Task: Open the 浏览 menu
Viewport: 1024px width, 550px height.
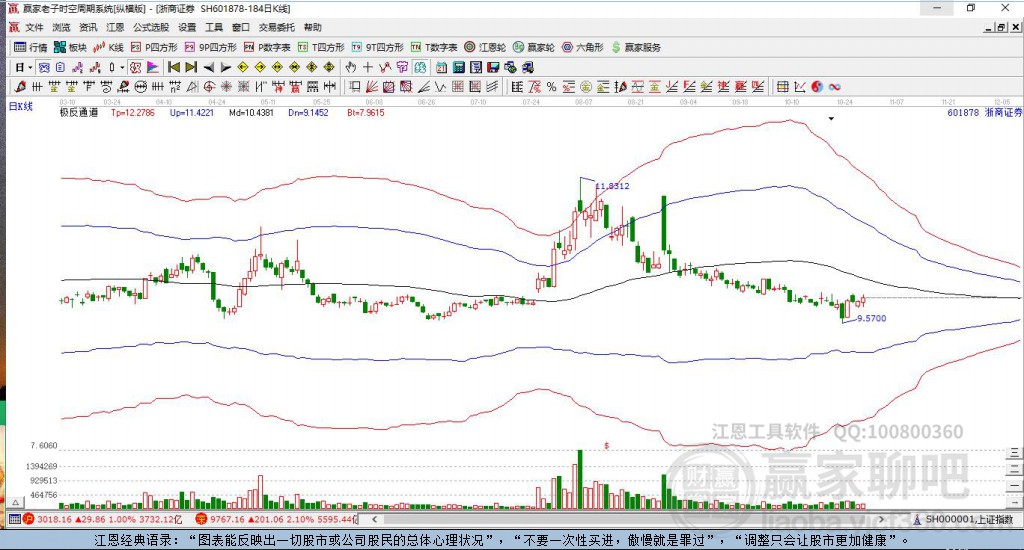Action: pos(61,27)
